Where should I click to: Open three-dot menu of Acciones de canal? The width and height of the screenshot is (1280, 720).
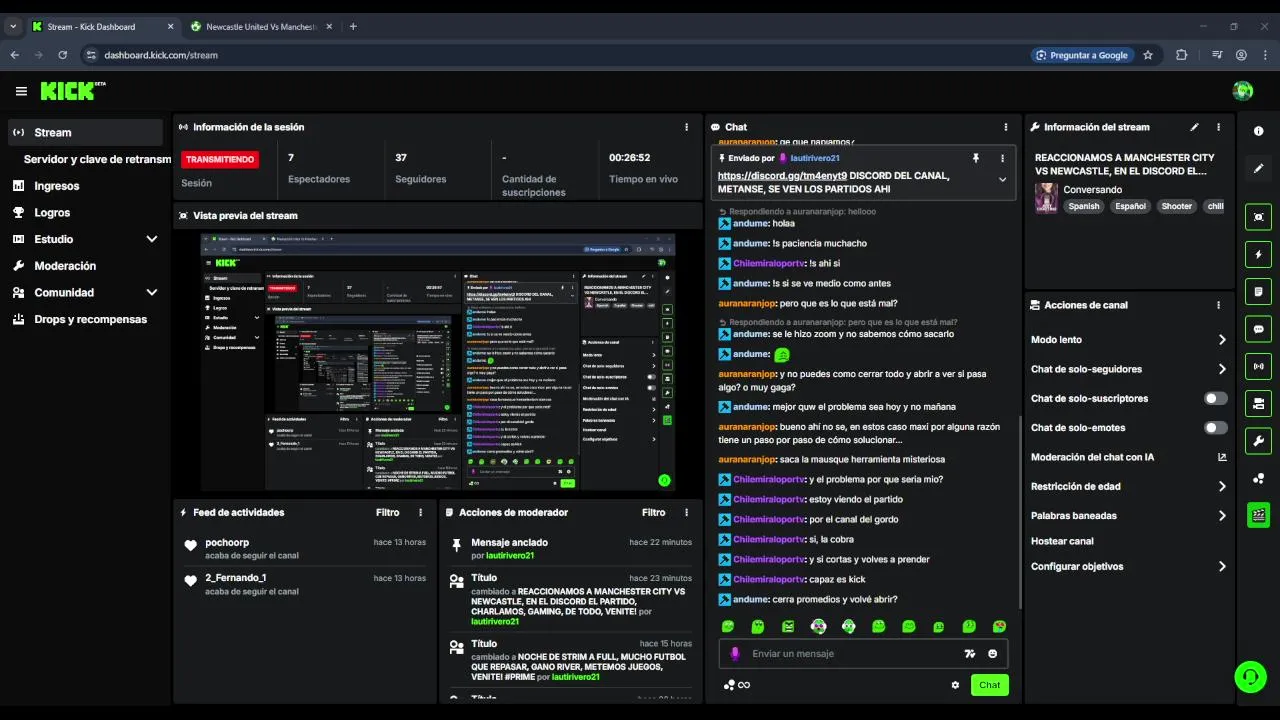point(1218,305)
